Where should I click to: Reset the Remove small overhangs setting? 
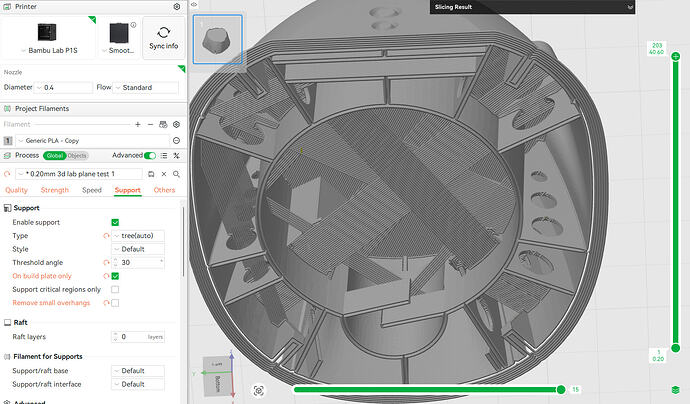[x=106, y=303]
